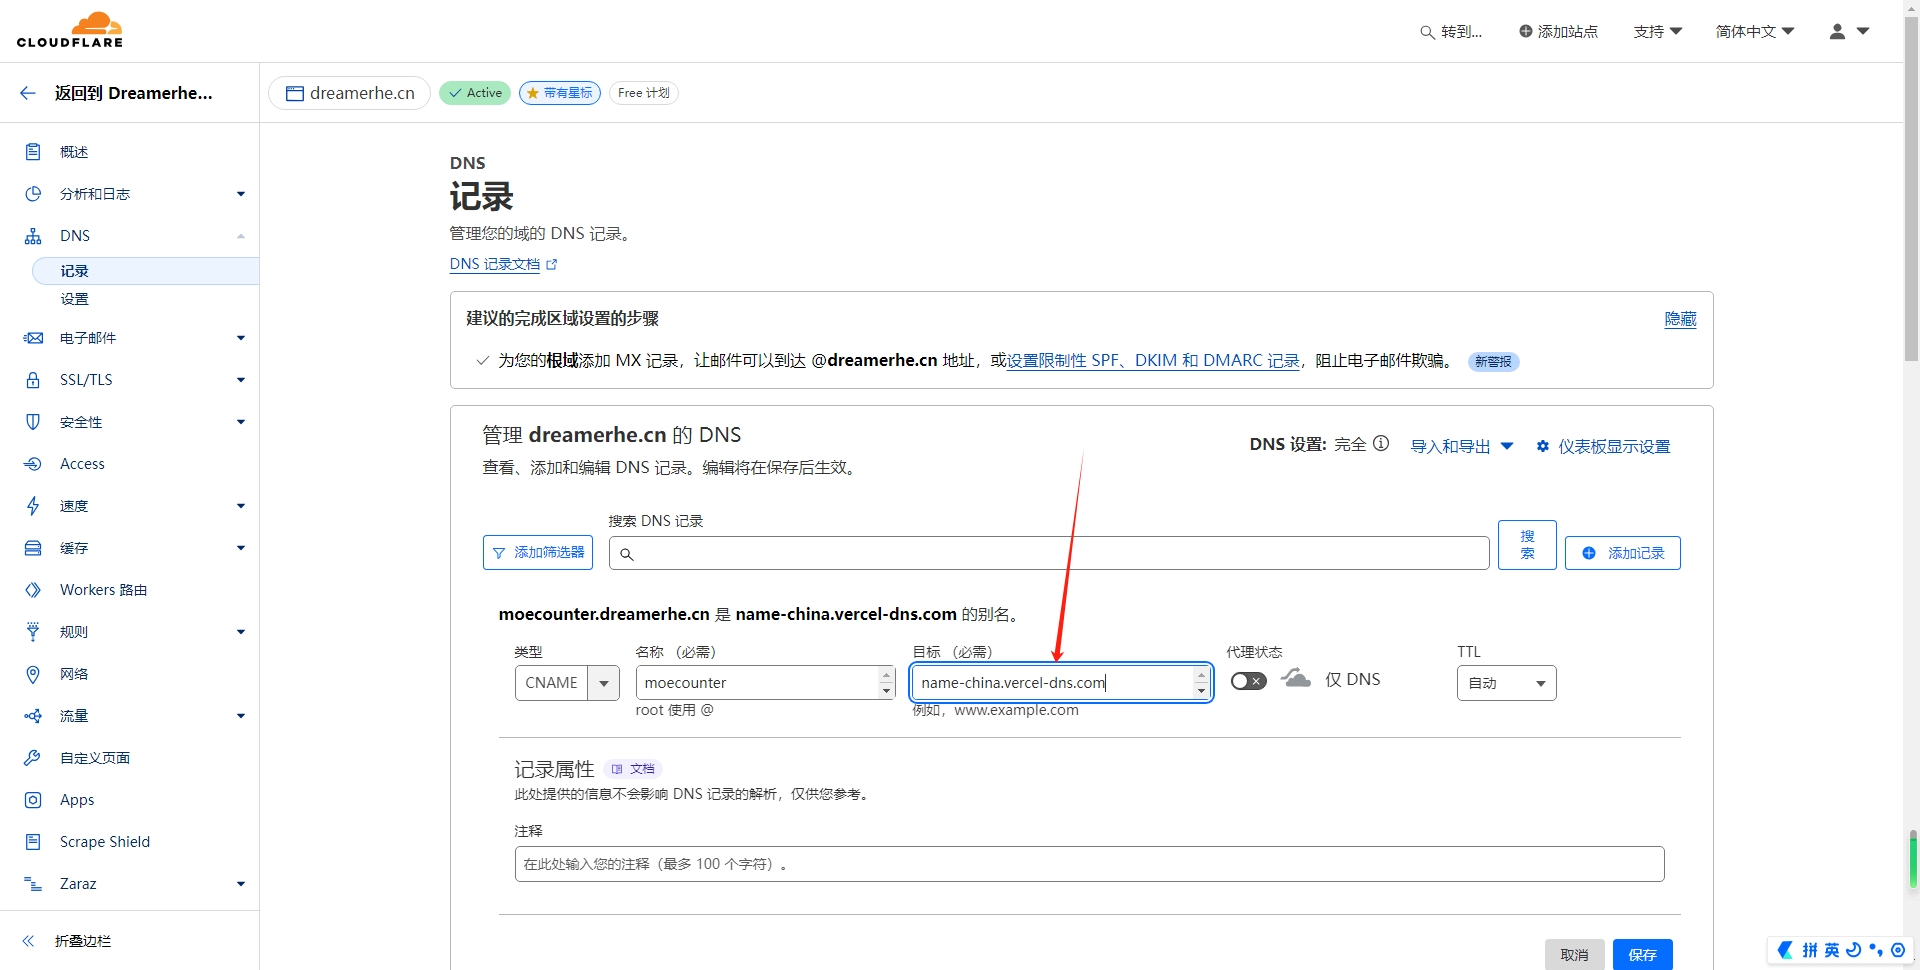
Task: Click the 添加筛选器 add filter button
Action: [x=538, y=553]
